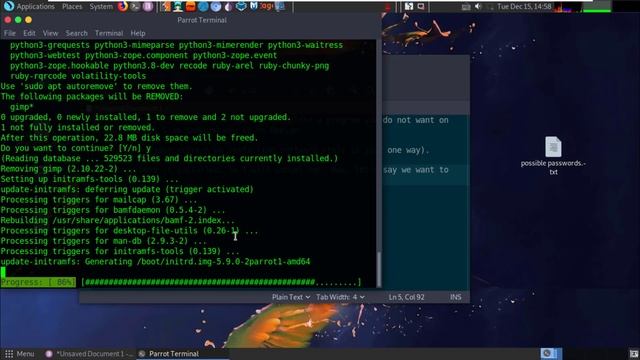Click the 'update-initramfs: Generating' terminal line
Screen dimensions: 640x360
pyautogui.click(x=155, y=262)
